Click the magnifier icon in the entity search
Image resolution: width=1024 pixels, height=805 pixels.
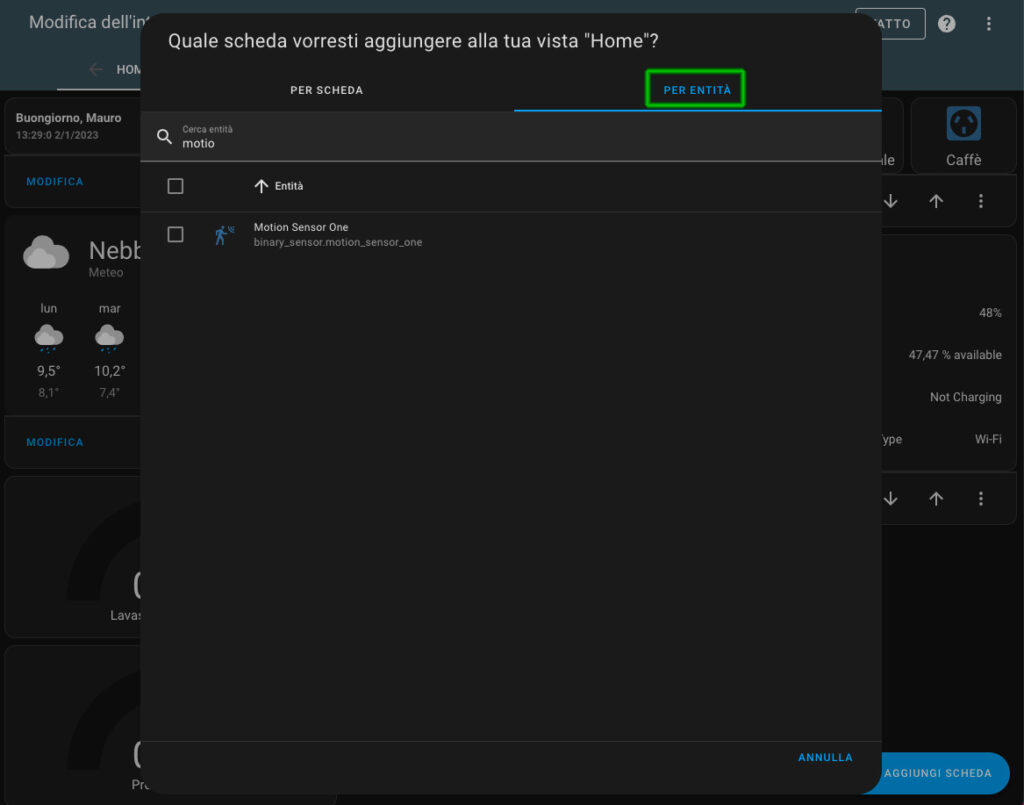[165, 136]
